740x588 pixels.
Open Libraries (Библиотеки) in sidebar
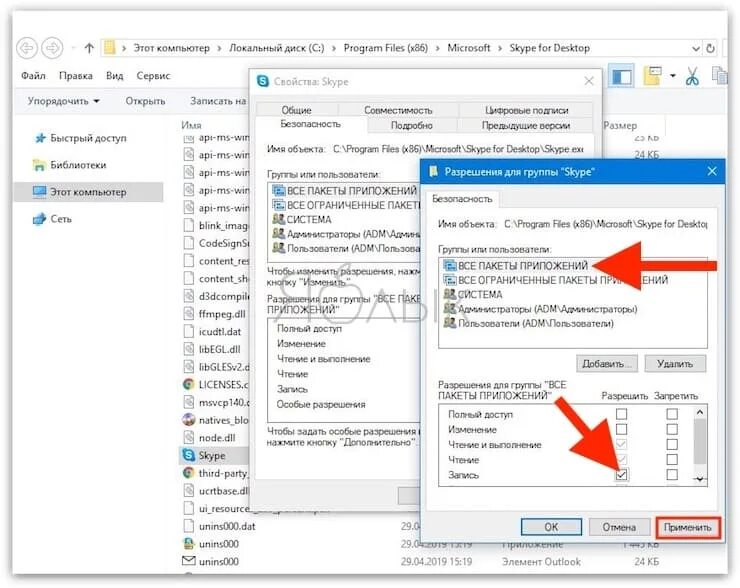pos(69,165)
